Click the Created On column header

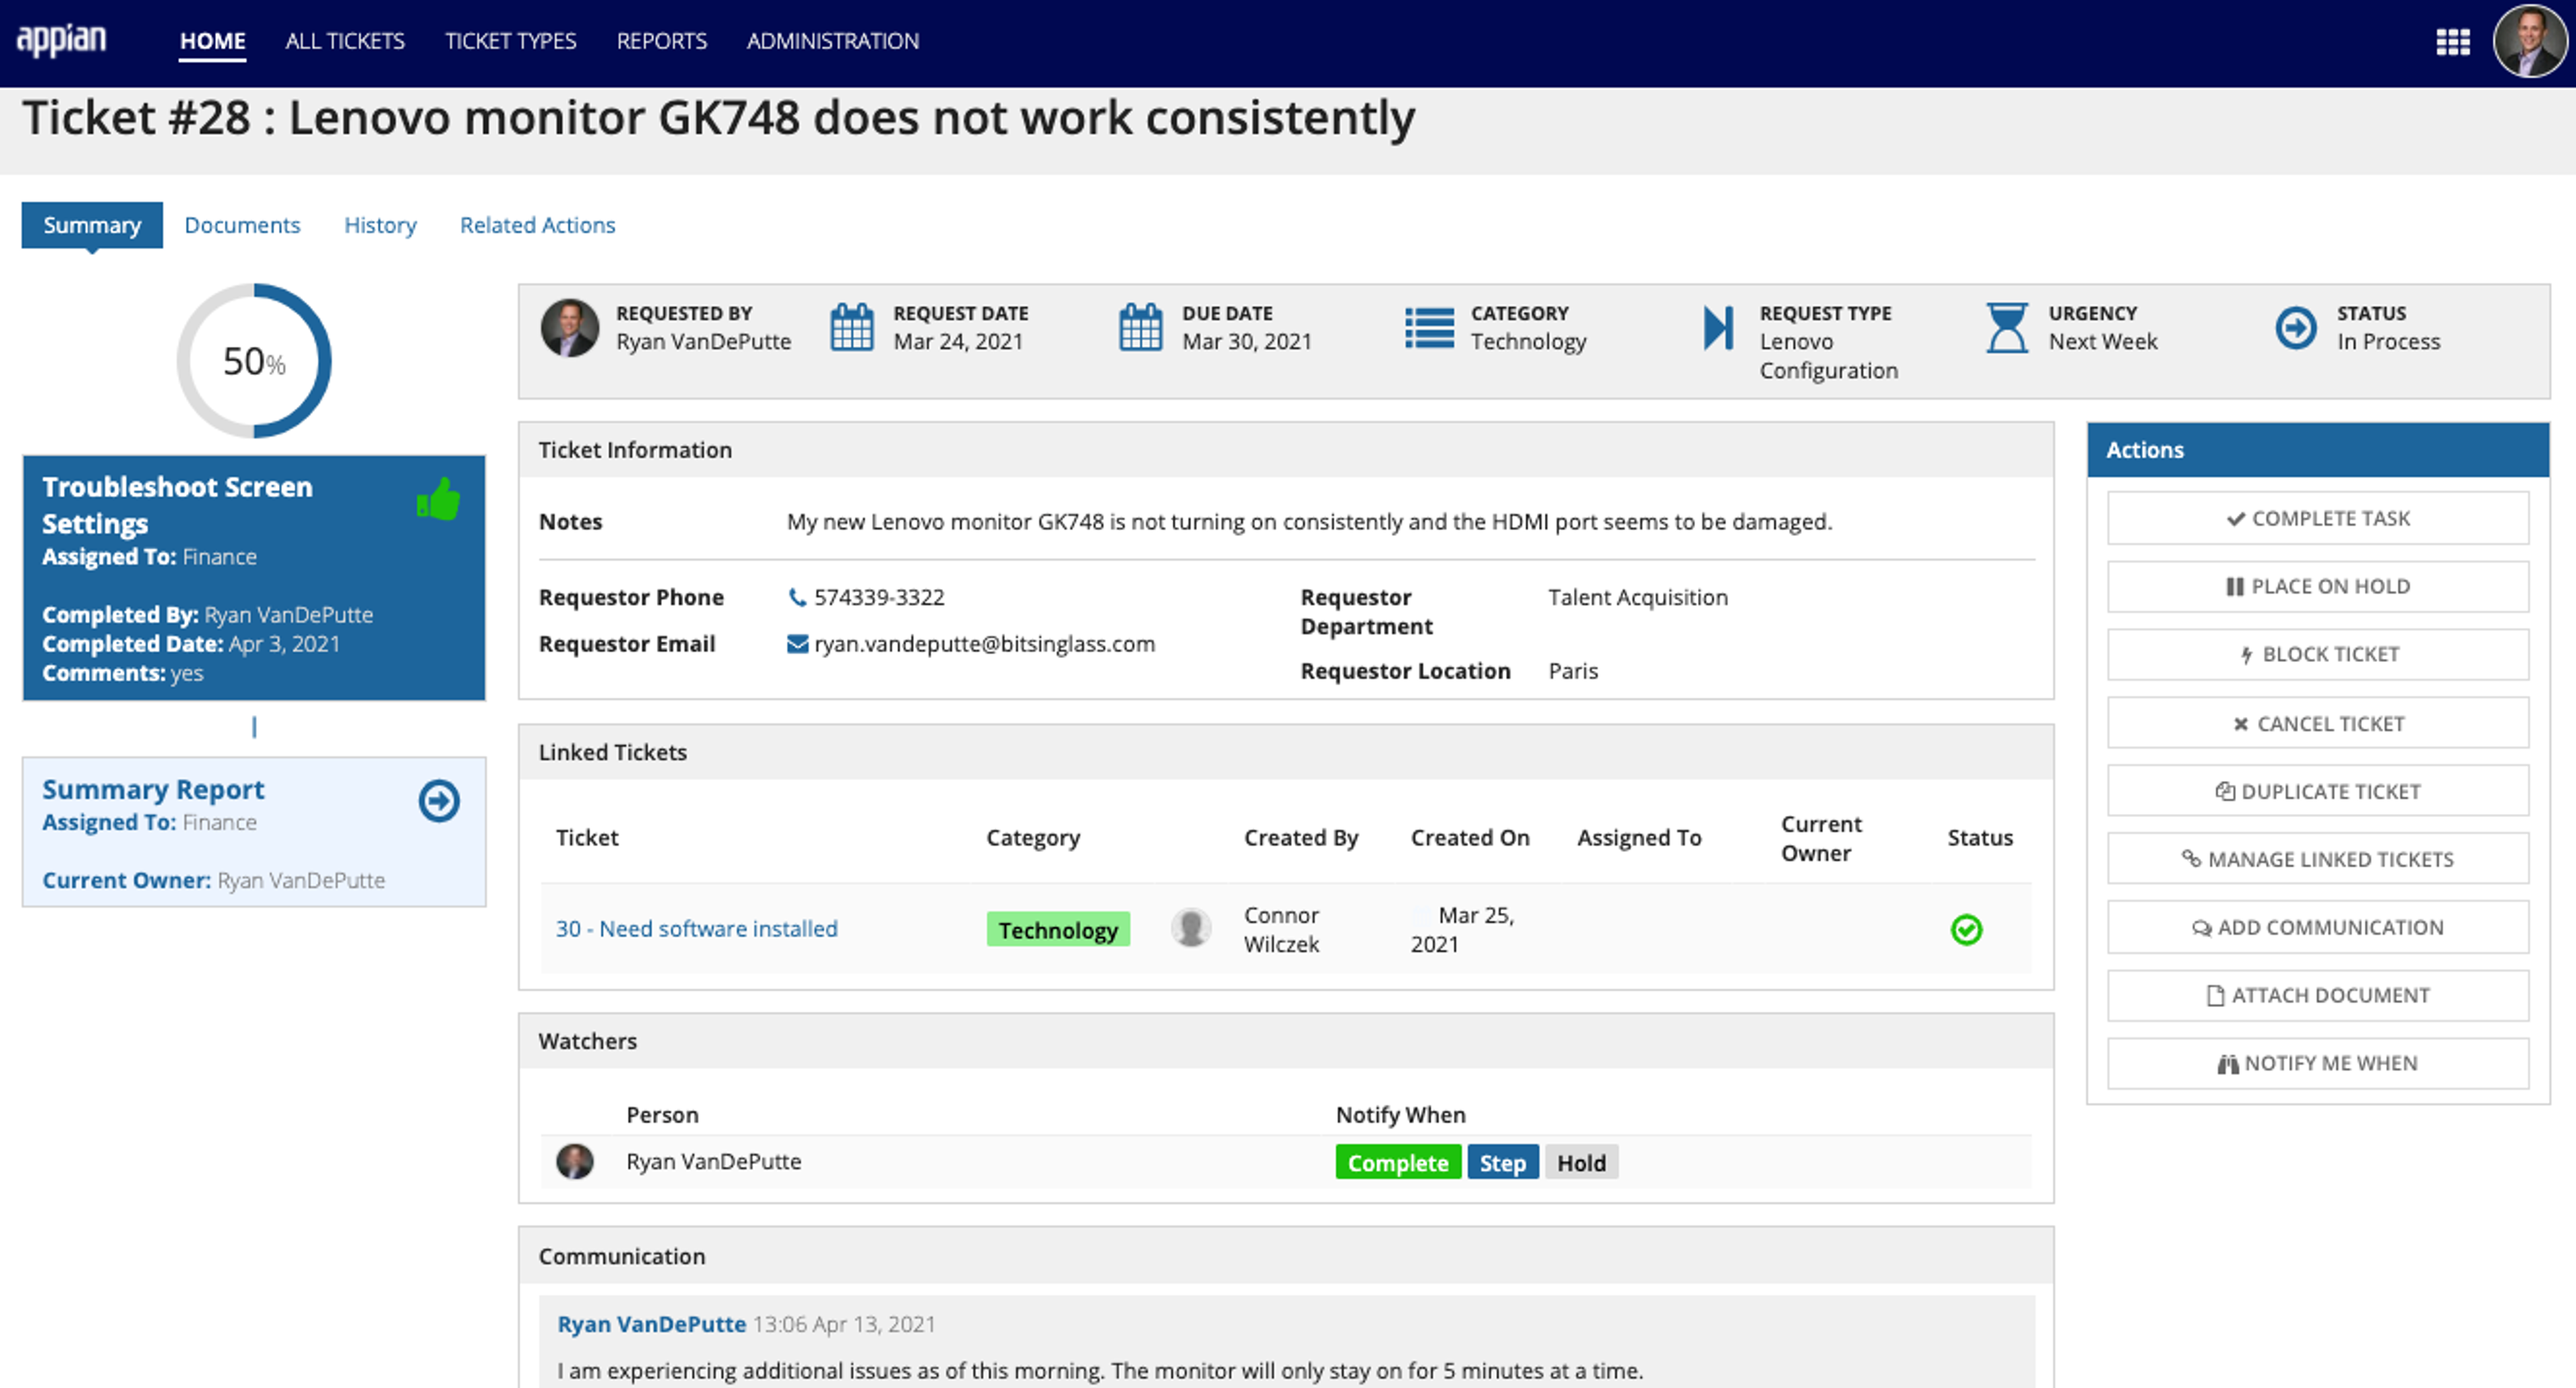[x=1470, y=838]
